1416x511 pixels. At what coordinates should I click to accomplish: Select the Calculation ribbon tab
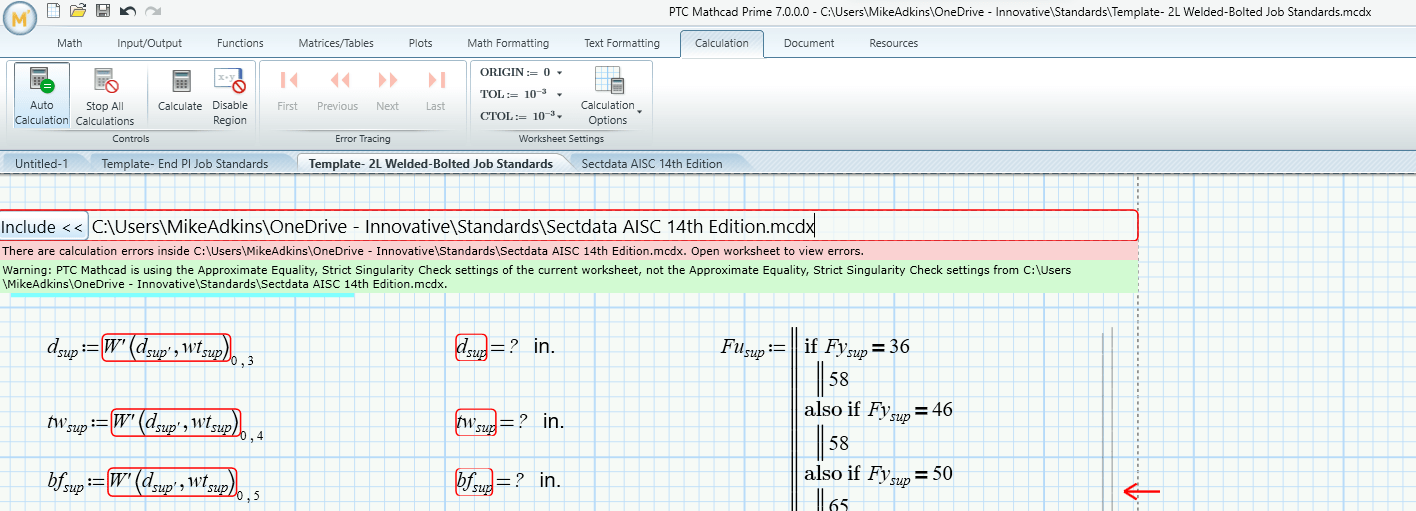(x=722, y=43)
